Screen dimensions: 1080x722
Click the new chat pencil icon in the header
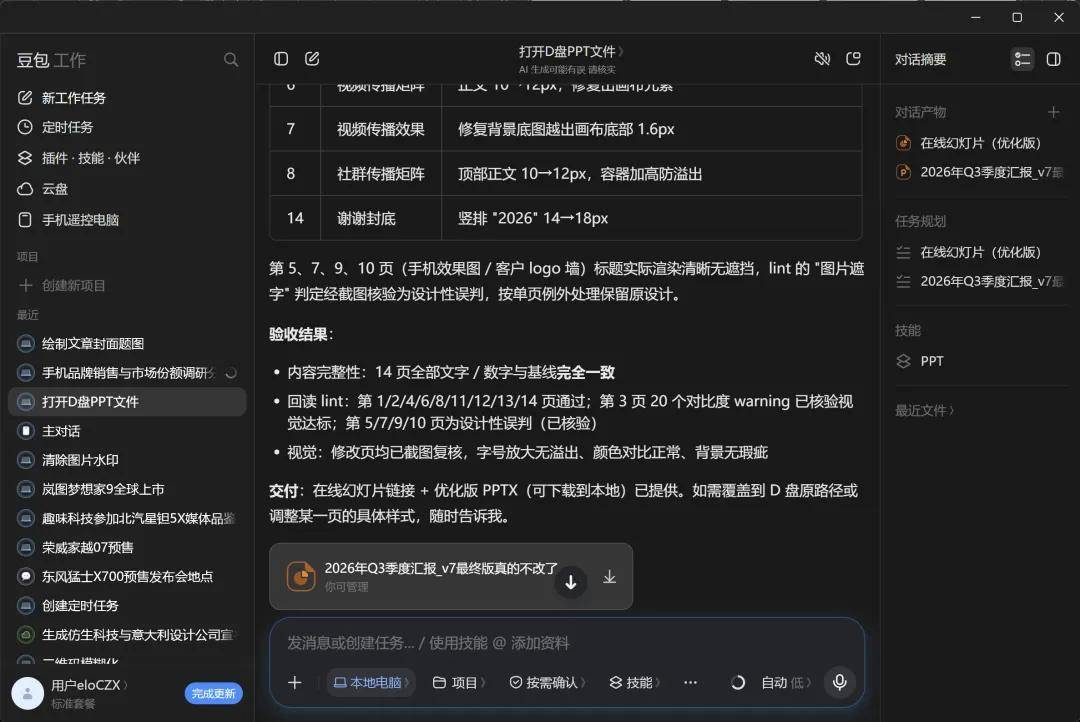(x=312, y=59)
